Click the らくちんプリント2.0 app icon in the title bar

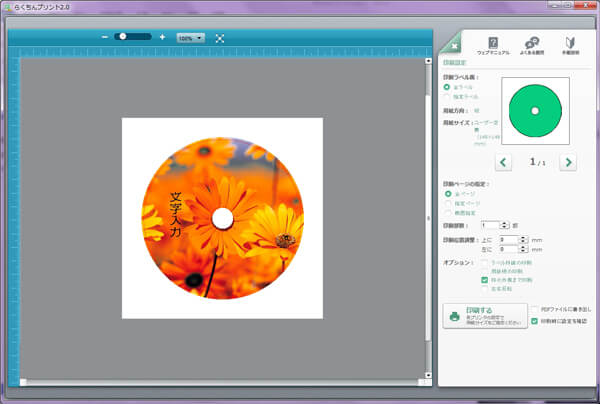pos(7,7)
